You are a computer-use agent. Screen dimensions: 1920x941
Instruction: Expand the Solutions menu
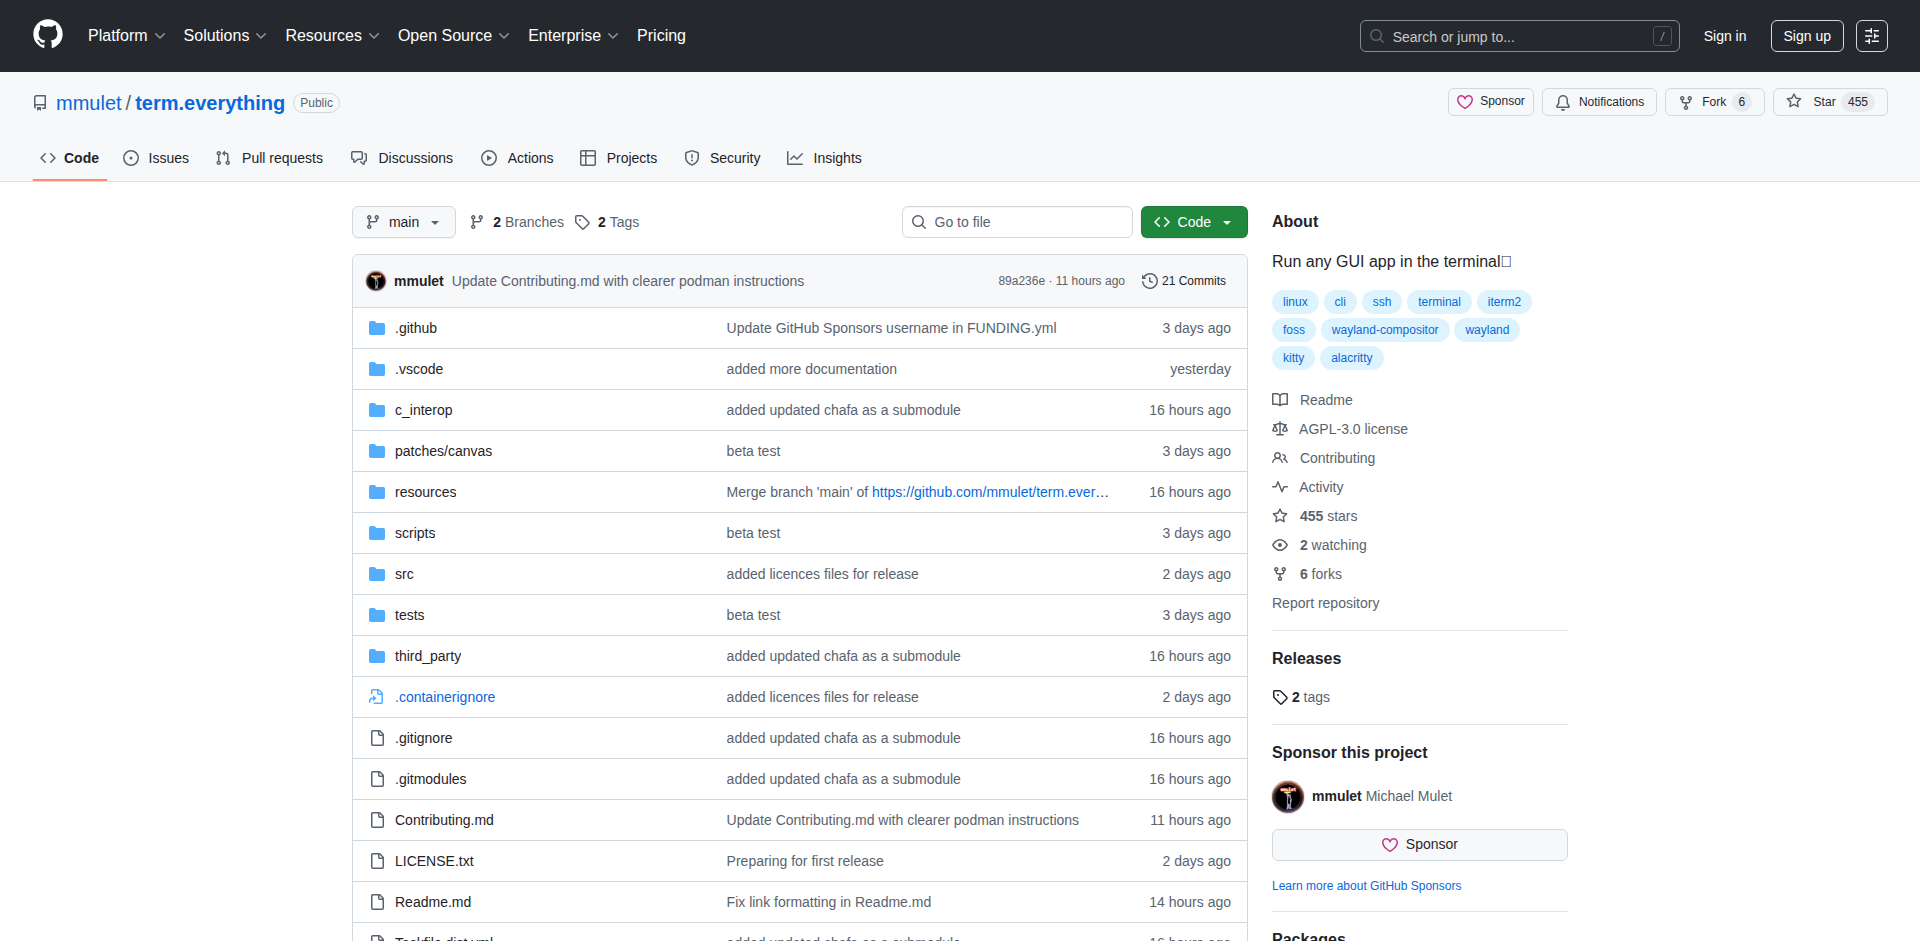click(225, 35)
